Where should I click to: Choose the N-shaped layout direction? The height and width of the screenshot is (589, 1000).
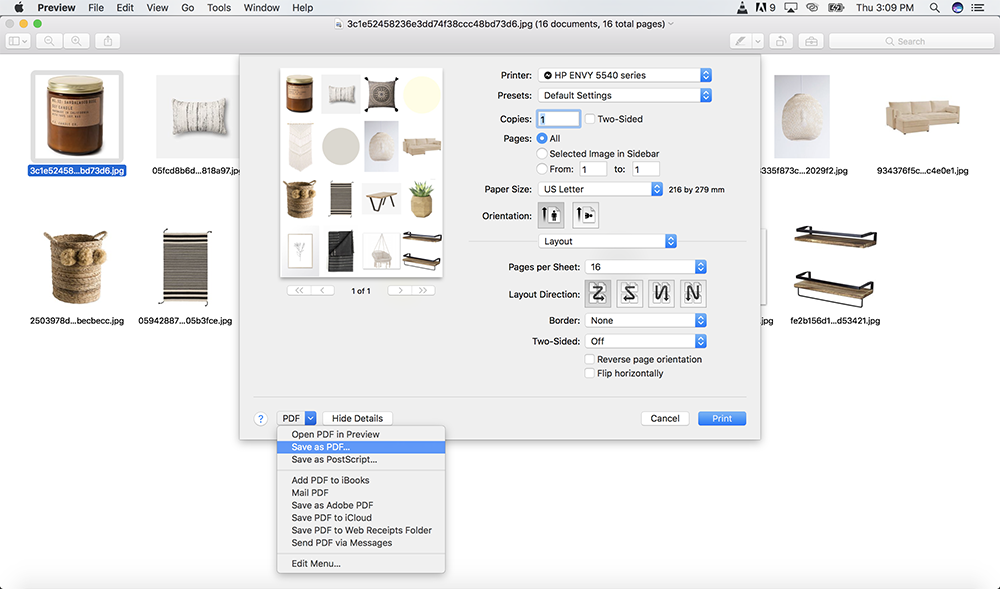[x=693, y=294]
